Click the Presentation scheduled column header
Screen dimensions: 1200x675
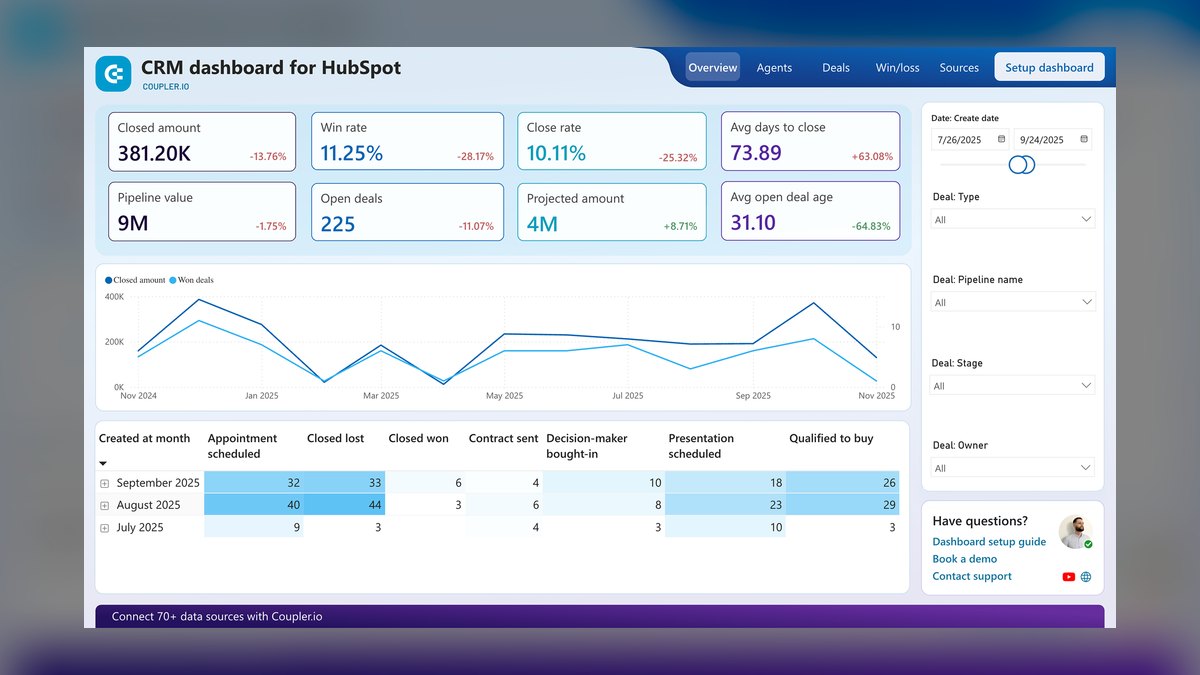(701, 446)
